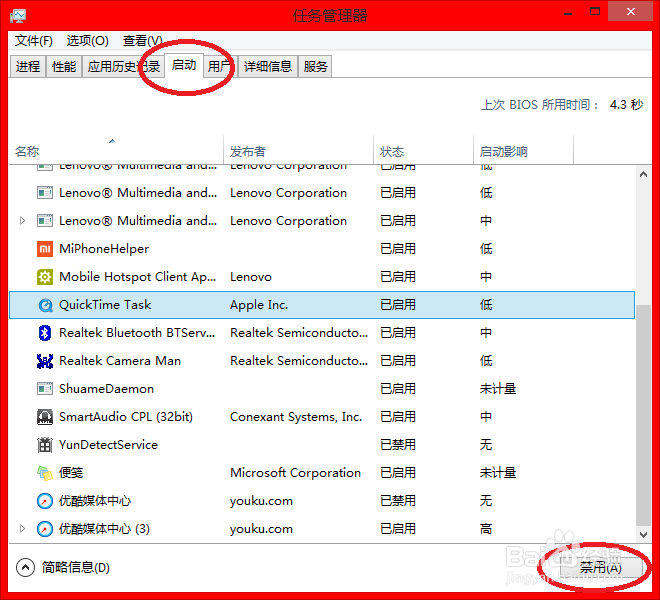Click the 便笺 sticky notes icon

click(x=45, y=473)
